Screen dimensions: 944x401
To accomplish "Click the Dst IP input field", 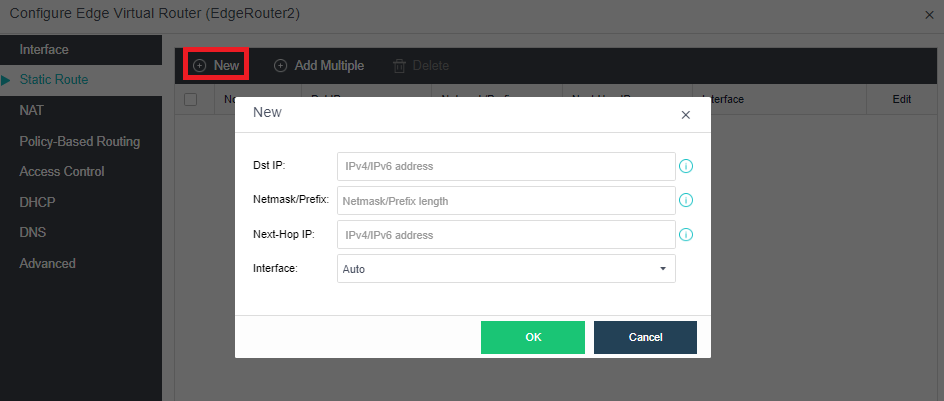I will (x=506, y=166).
